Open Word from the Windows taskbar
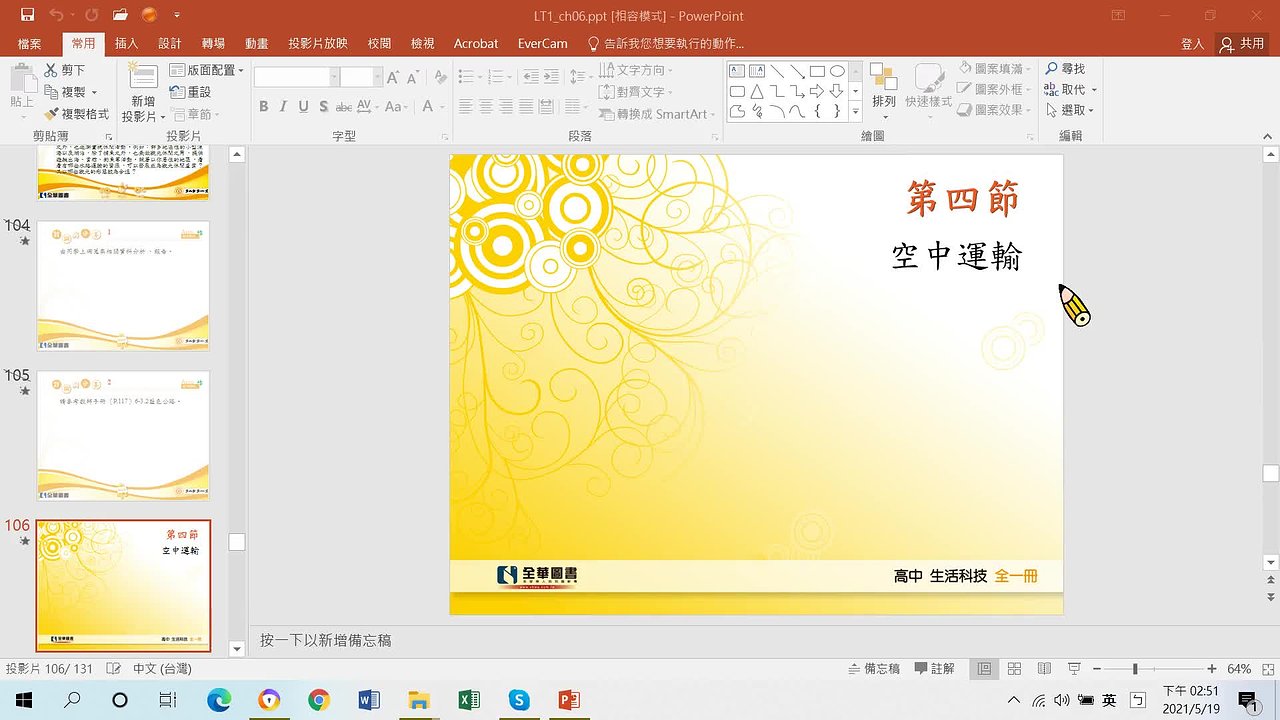The height and width of the screenshot is (720, 1280). click(x=369, y=700)
